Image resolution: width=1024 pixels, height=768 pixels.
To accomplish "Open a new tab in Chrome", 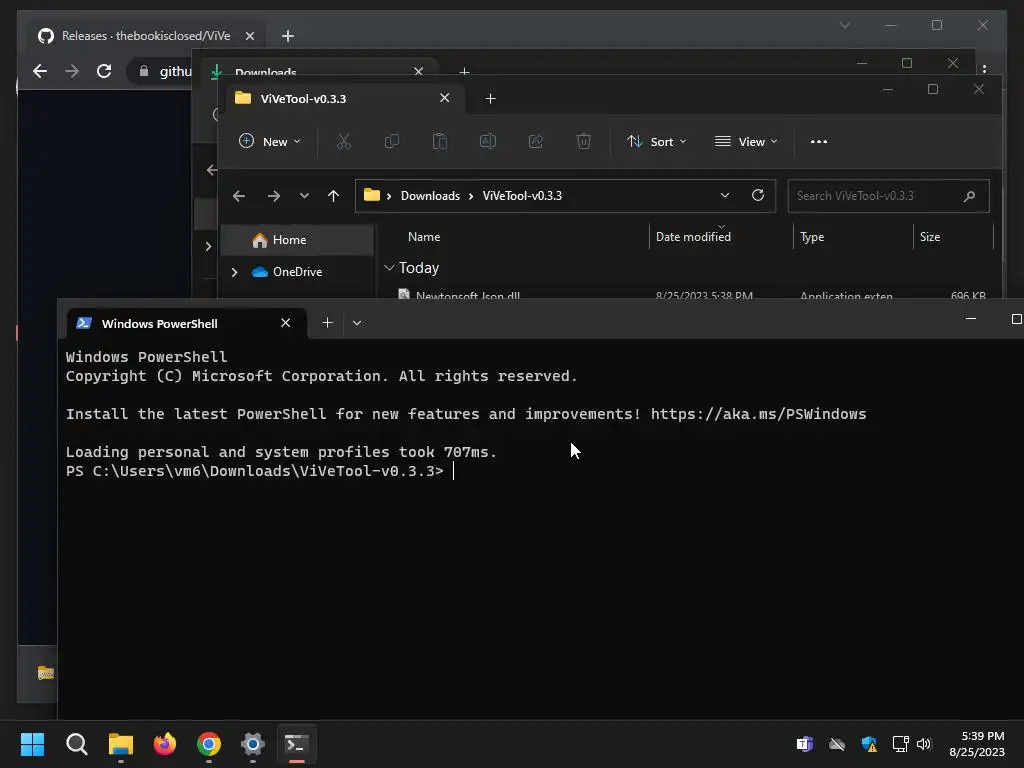I will pos(287,36).
